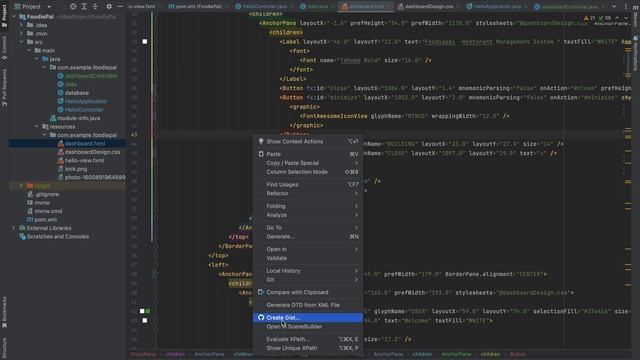
Task: Open editor tabs kebab menu
Action: [x=626, y=7]
